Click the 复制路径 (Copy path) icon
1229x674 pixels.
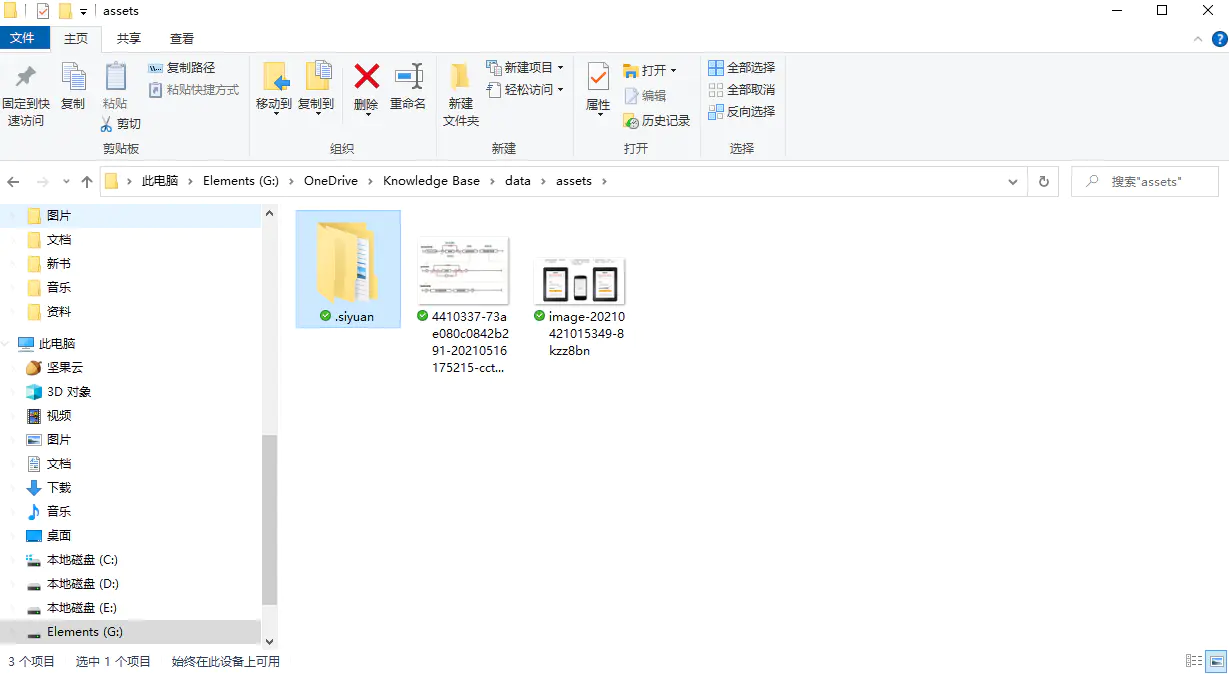[x=155, y=67]
